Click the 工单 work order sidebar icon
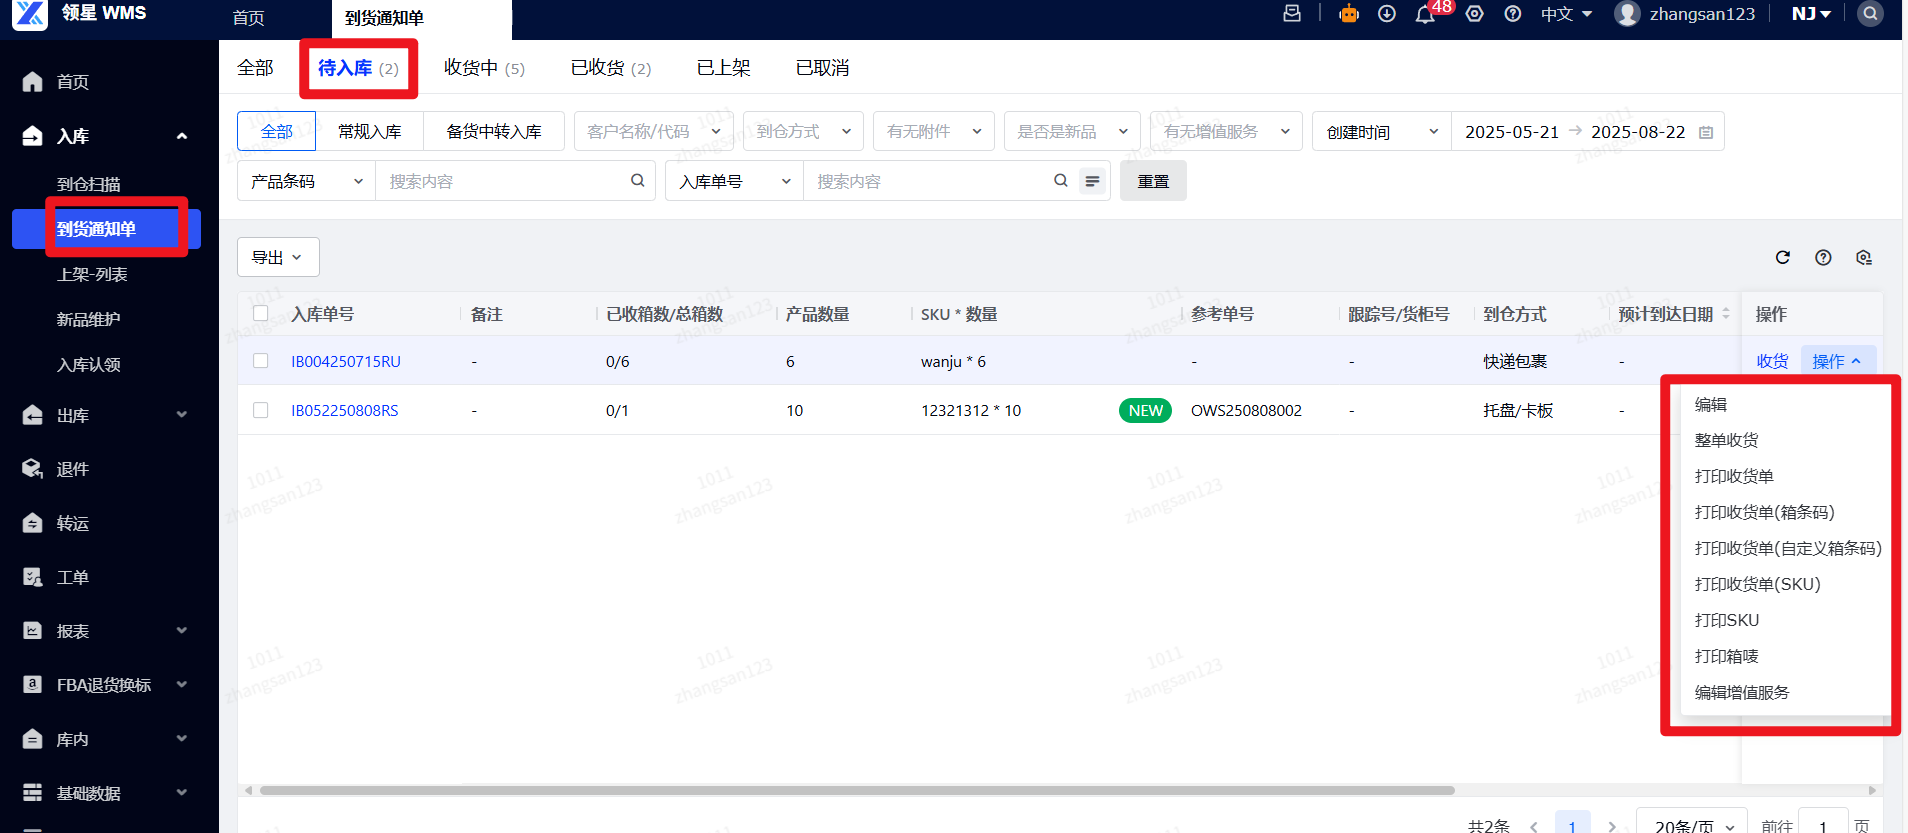The image size is (1908, 833). point(33,577)
